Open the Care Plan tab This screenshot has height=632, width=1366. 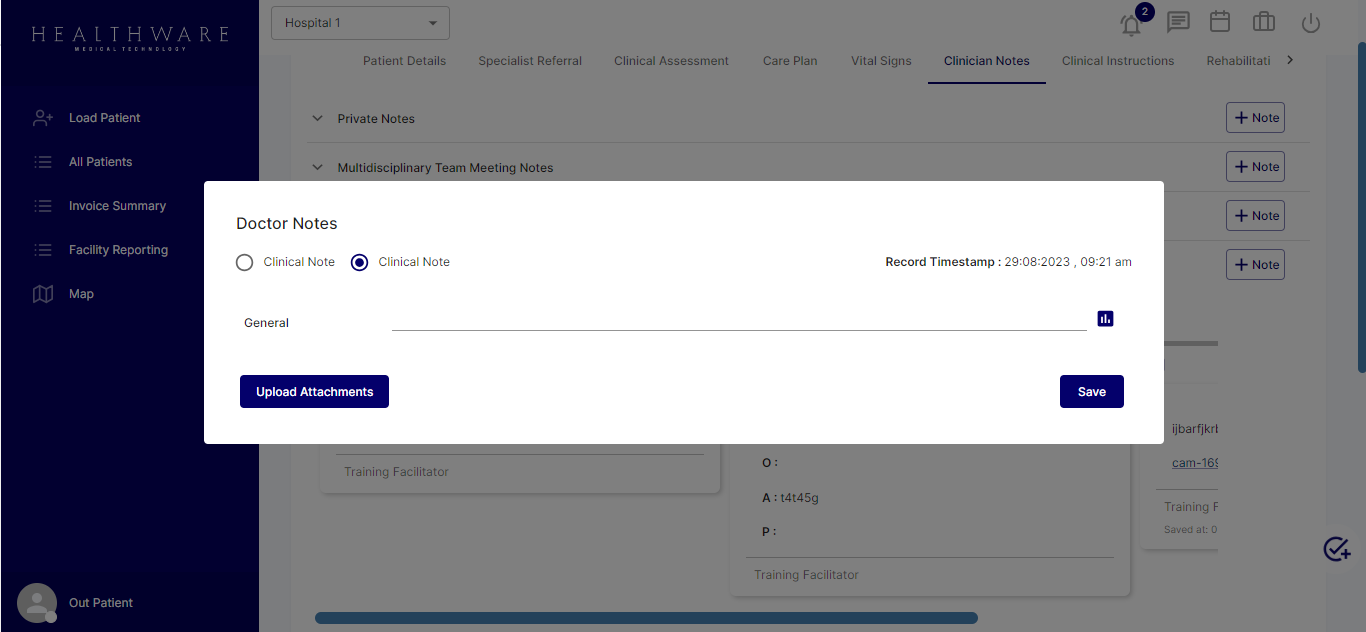click(790, 61)
